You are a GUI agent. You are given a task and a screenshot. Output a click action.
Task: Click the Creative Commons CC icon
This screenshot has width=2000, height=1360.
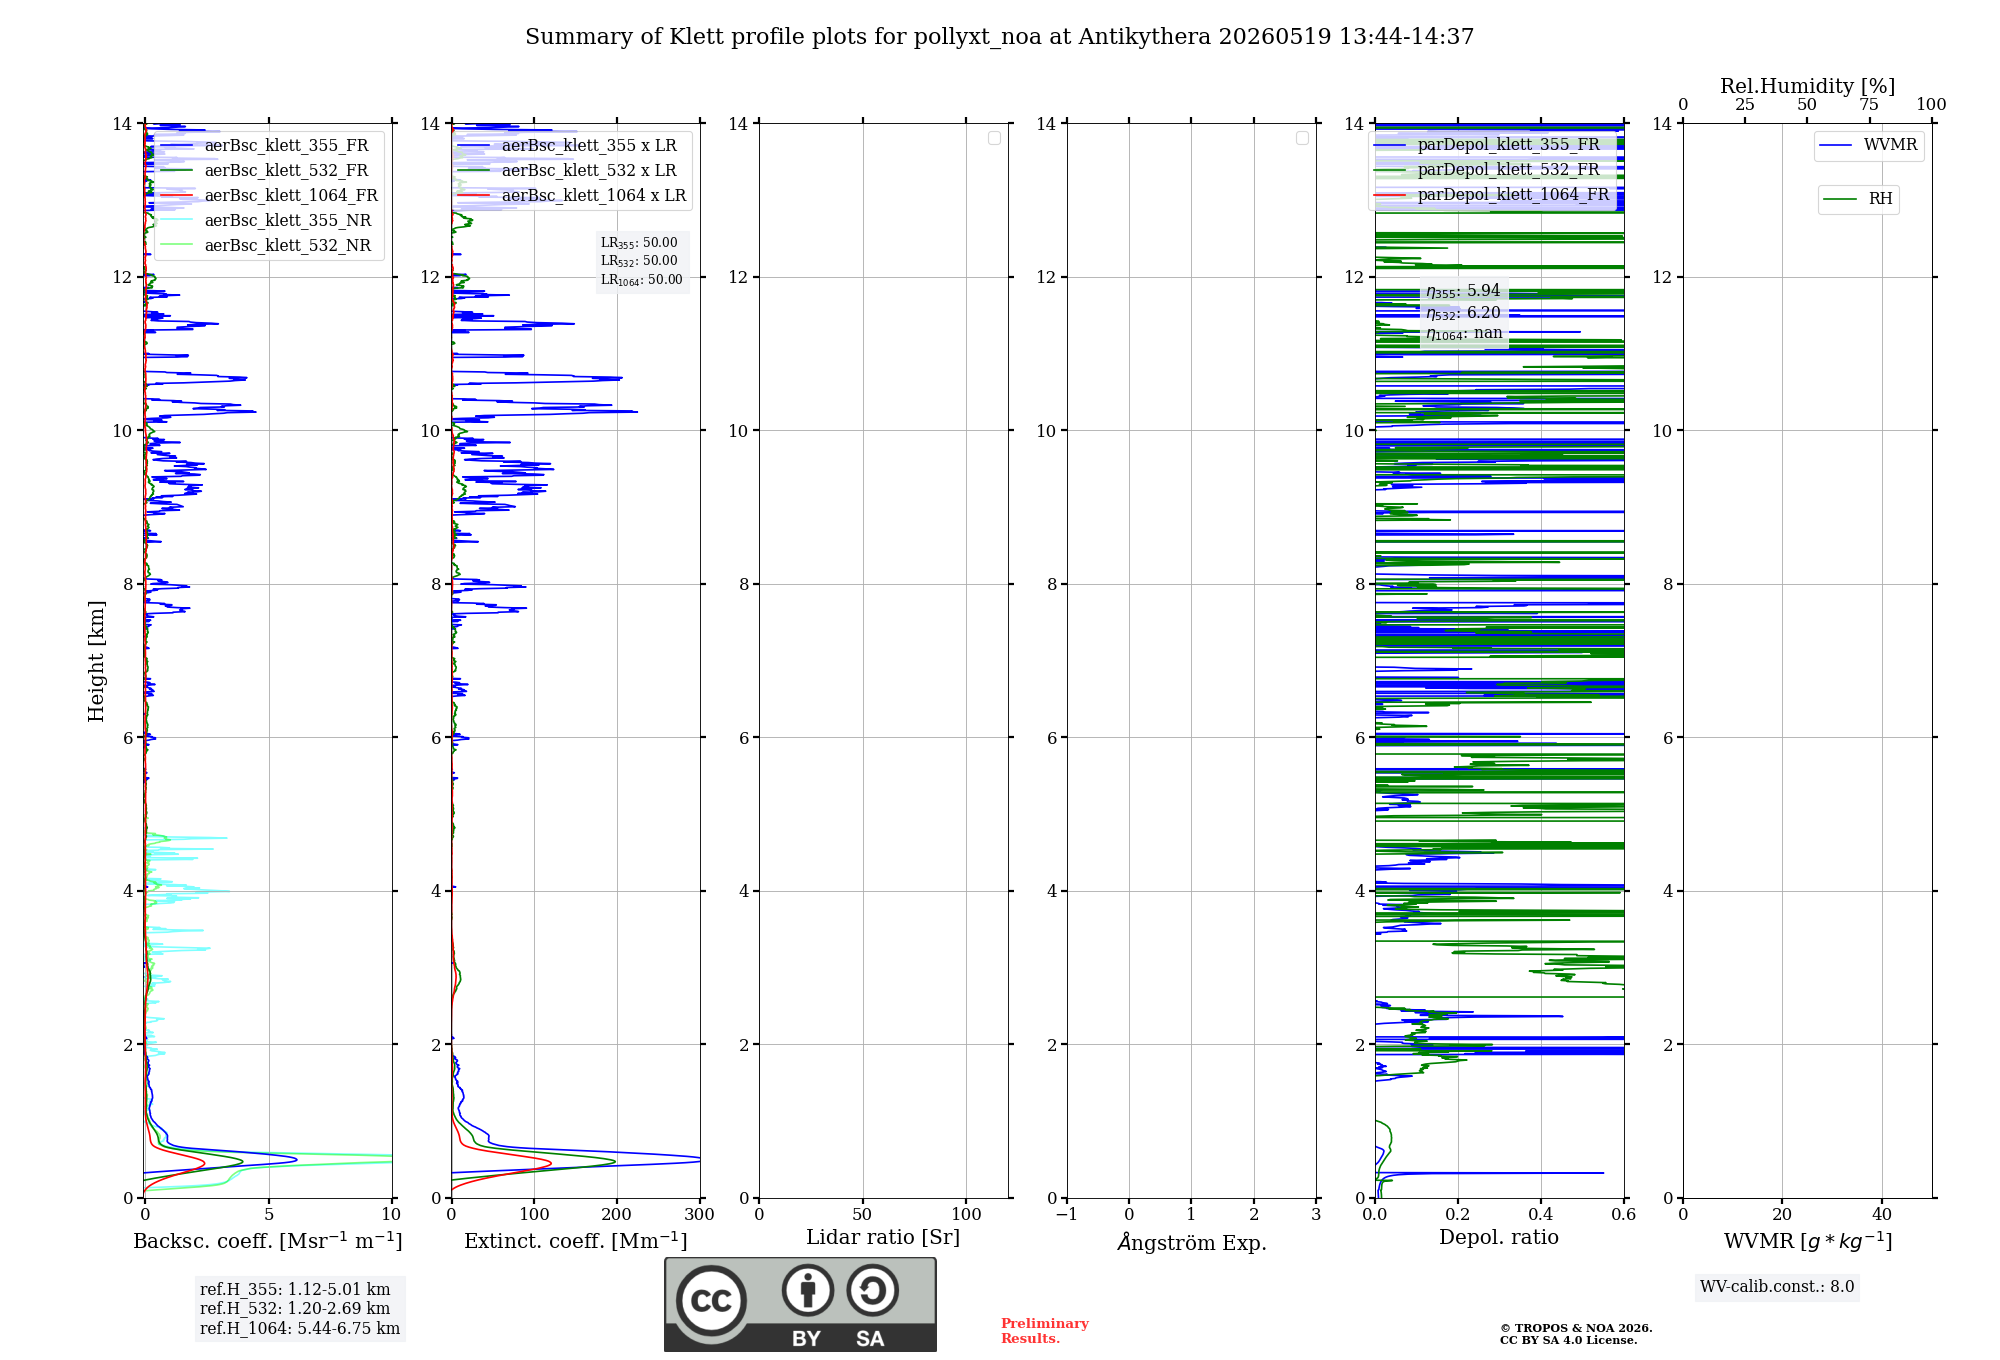[711, 1301]
